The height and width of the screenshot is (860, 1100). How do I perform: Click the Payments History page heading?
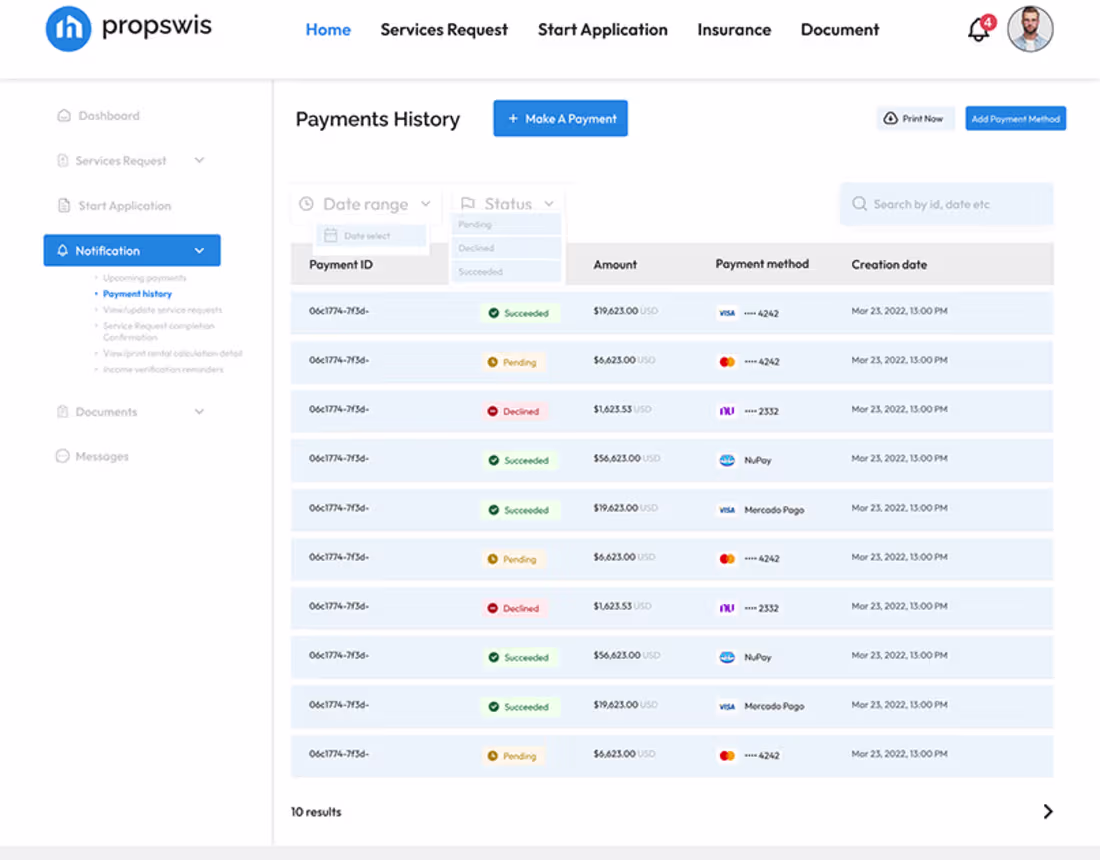pos(377,119)
